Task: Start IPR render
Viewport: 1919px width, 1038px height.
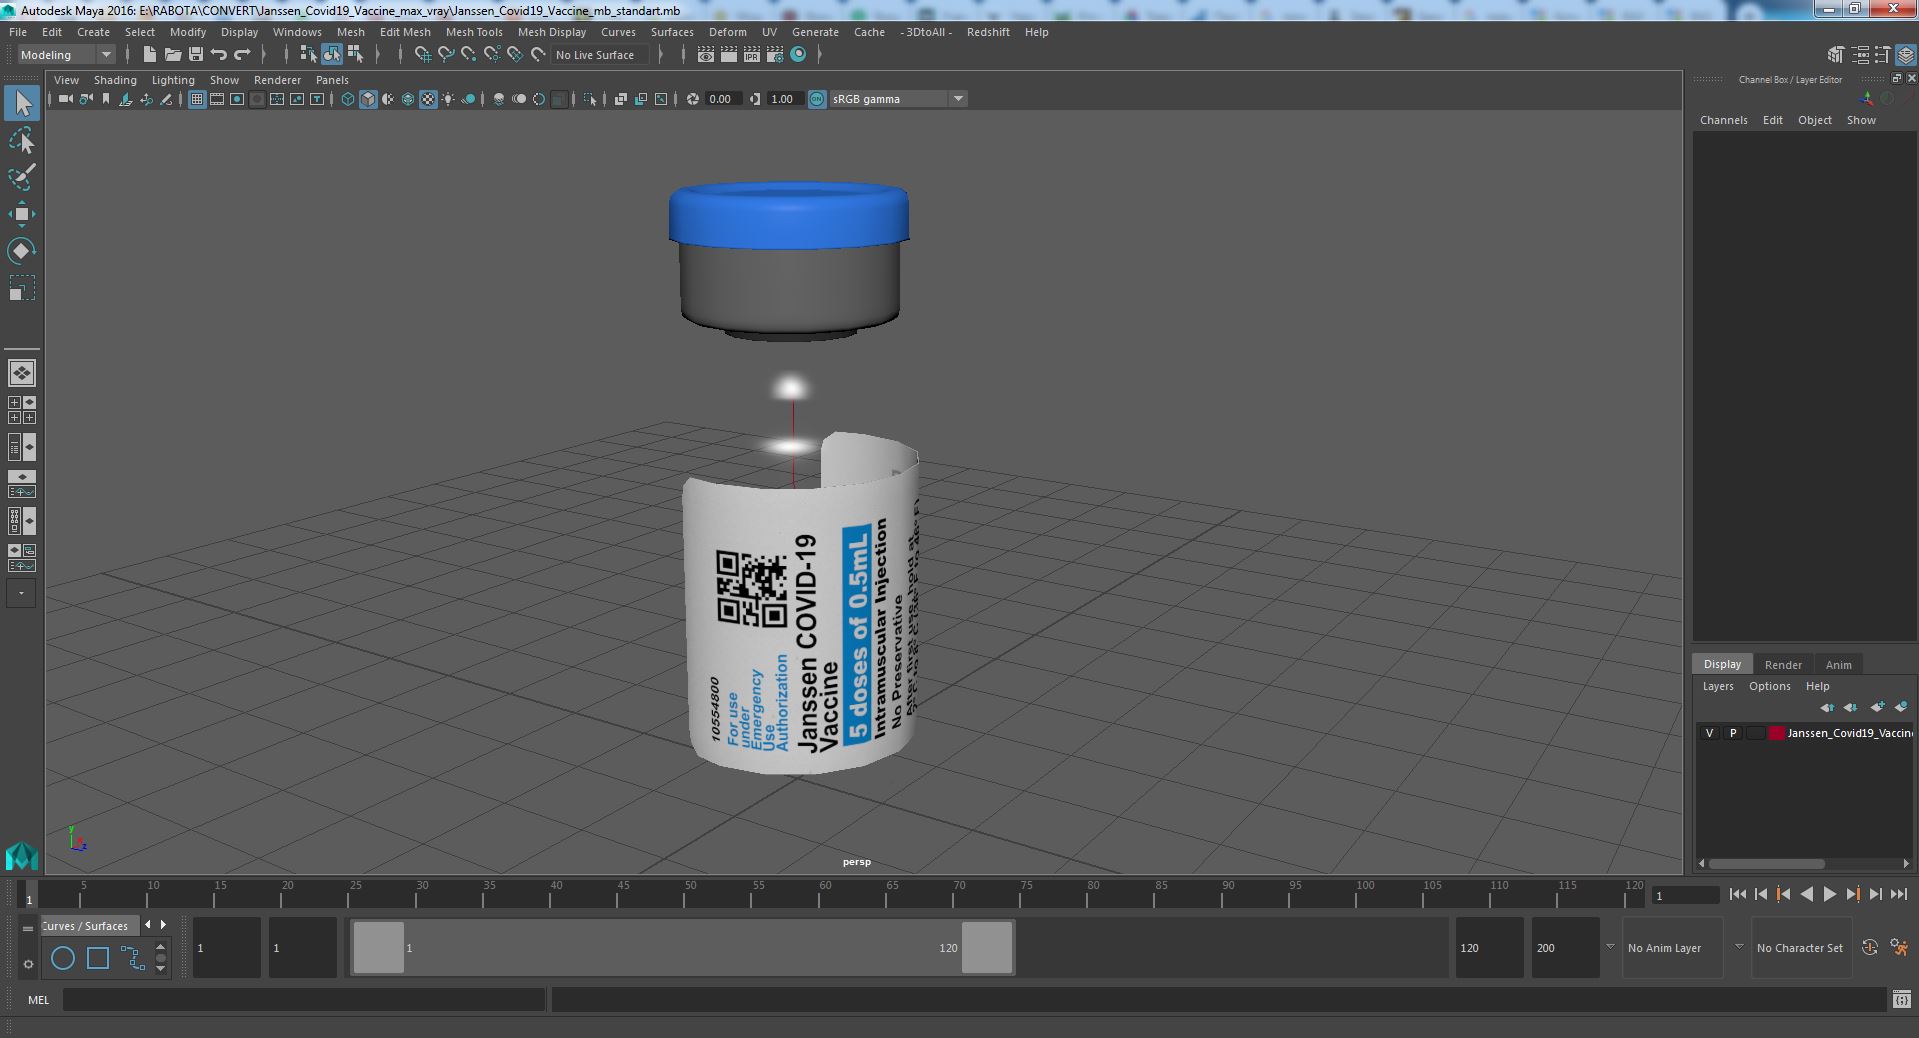Action: pyautogui.click(x=752, y=55)
